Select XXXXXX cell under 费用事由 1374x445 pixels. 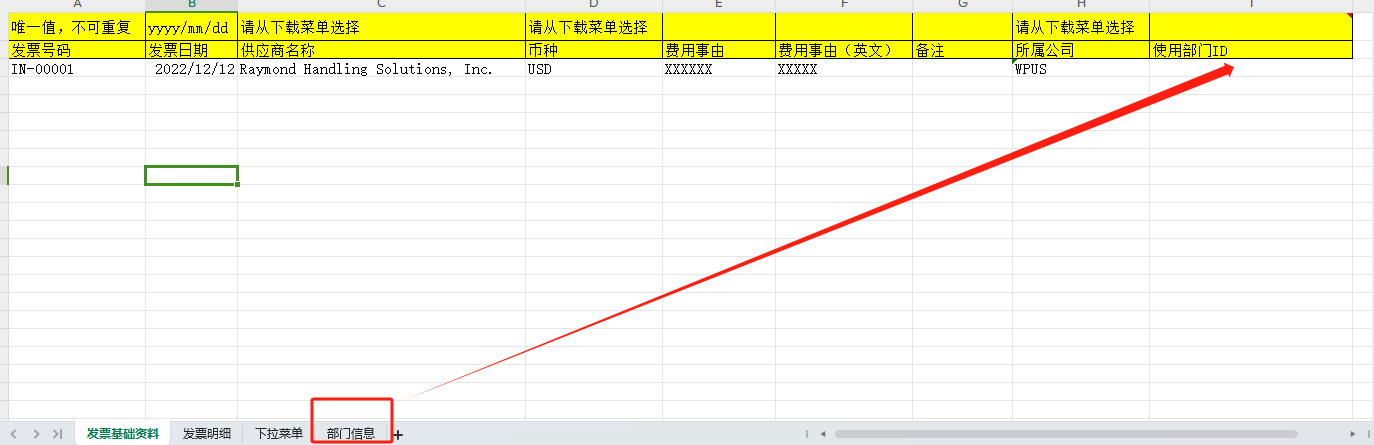(719, 69)
